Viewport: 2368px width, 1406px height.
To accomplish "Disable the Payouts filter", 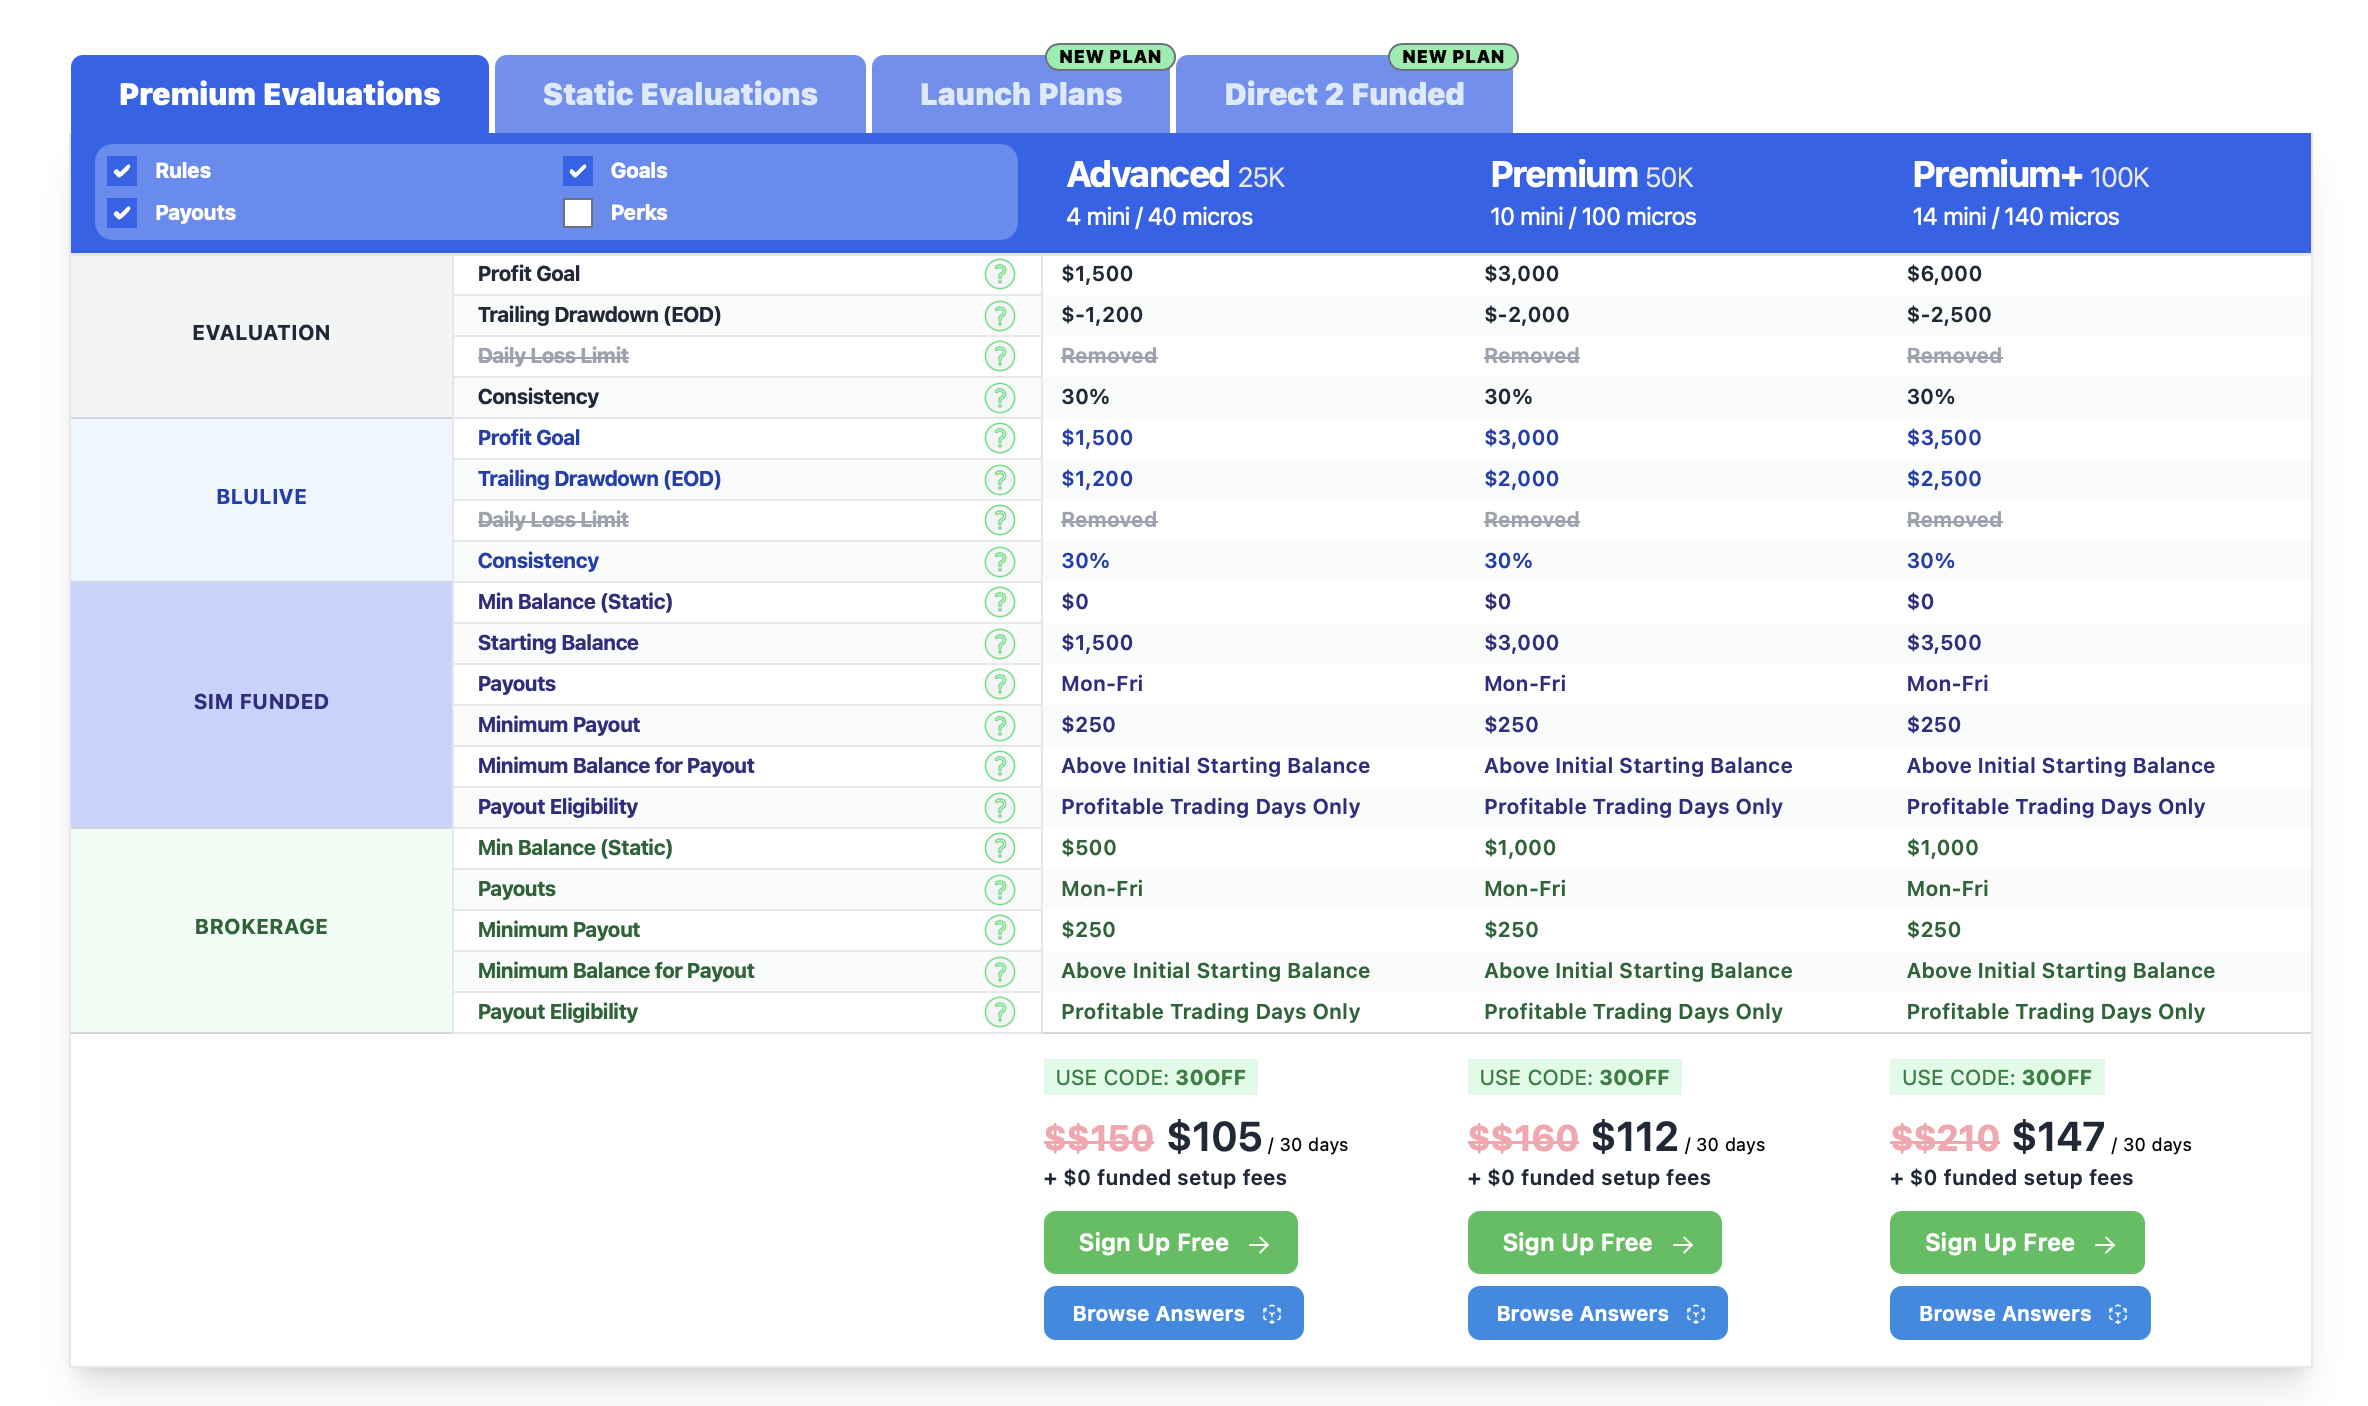I will click(x=121, y=212).
